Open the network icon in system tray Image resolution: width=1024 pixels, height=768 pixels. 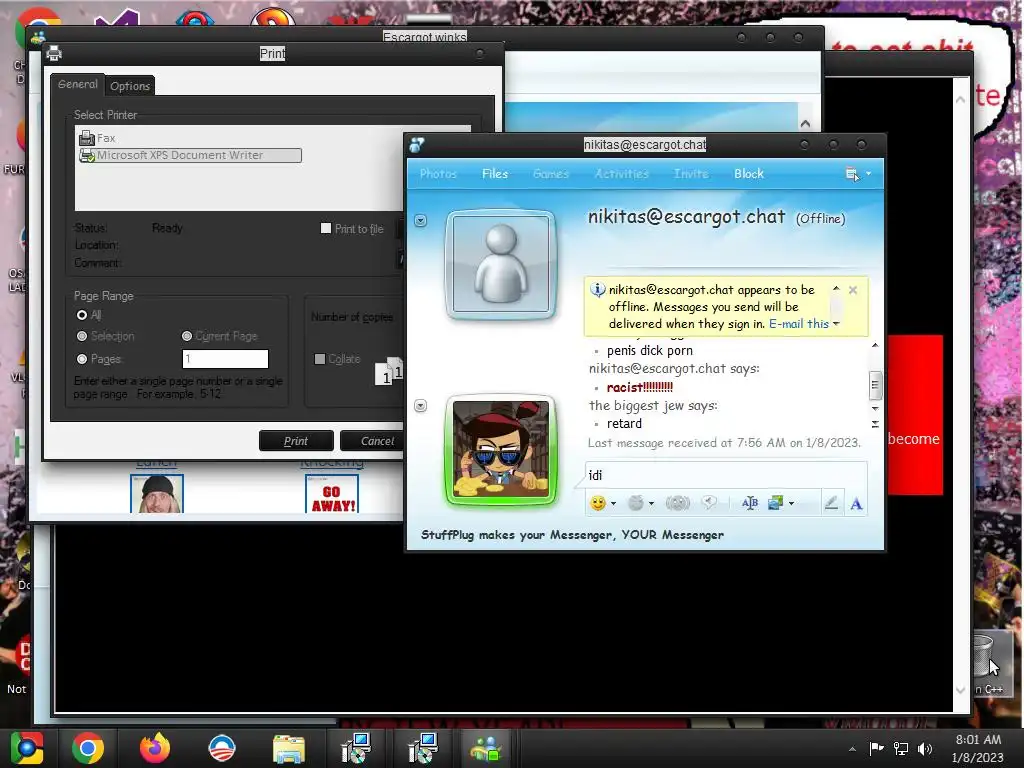pos(901,748)
